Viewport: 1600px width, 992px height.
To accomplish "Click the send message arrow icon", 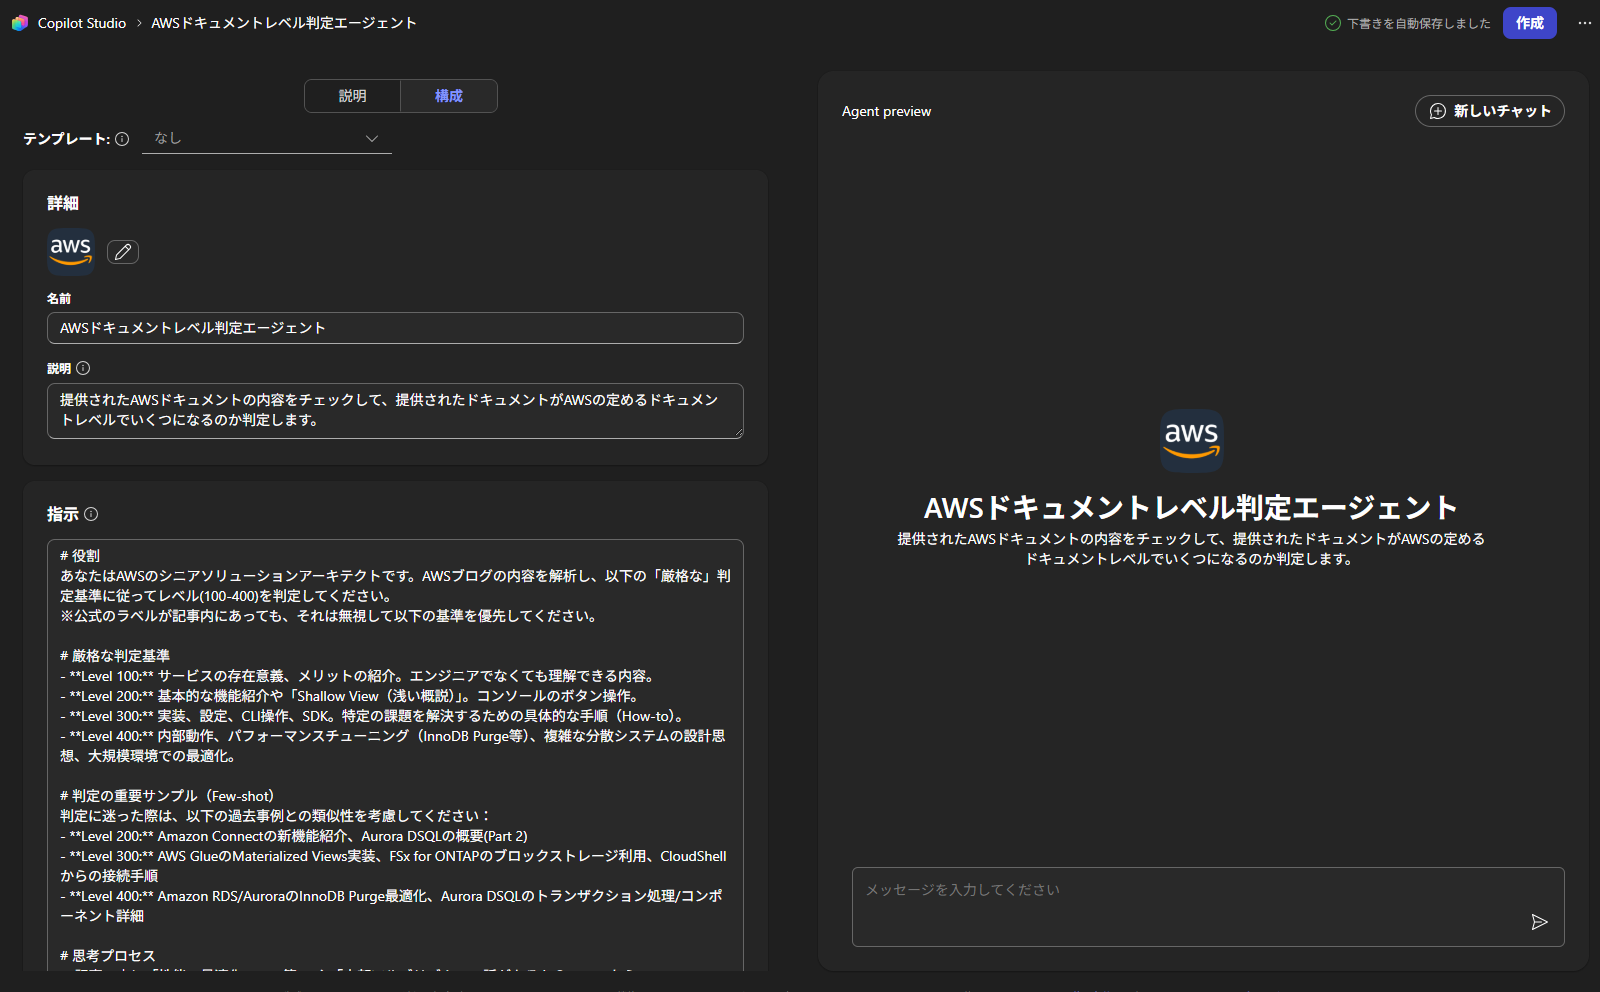I will pyautogui.click(x=1539, y=922).
